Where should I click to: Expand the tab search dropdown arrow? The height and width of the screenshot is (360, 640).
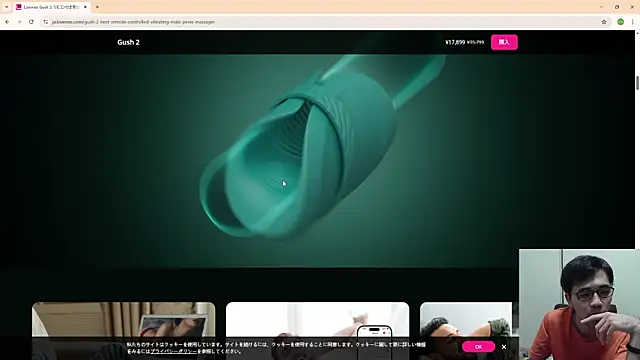tap(6, 7)
